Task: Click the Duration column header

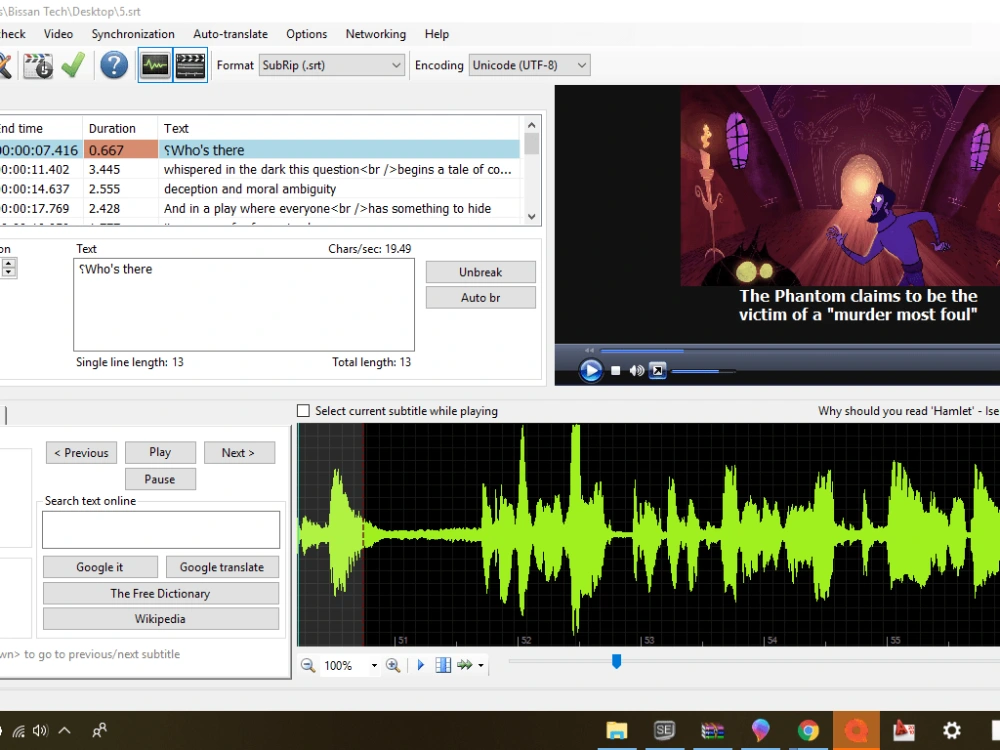Action: pos(120,128)
